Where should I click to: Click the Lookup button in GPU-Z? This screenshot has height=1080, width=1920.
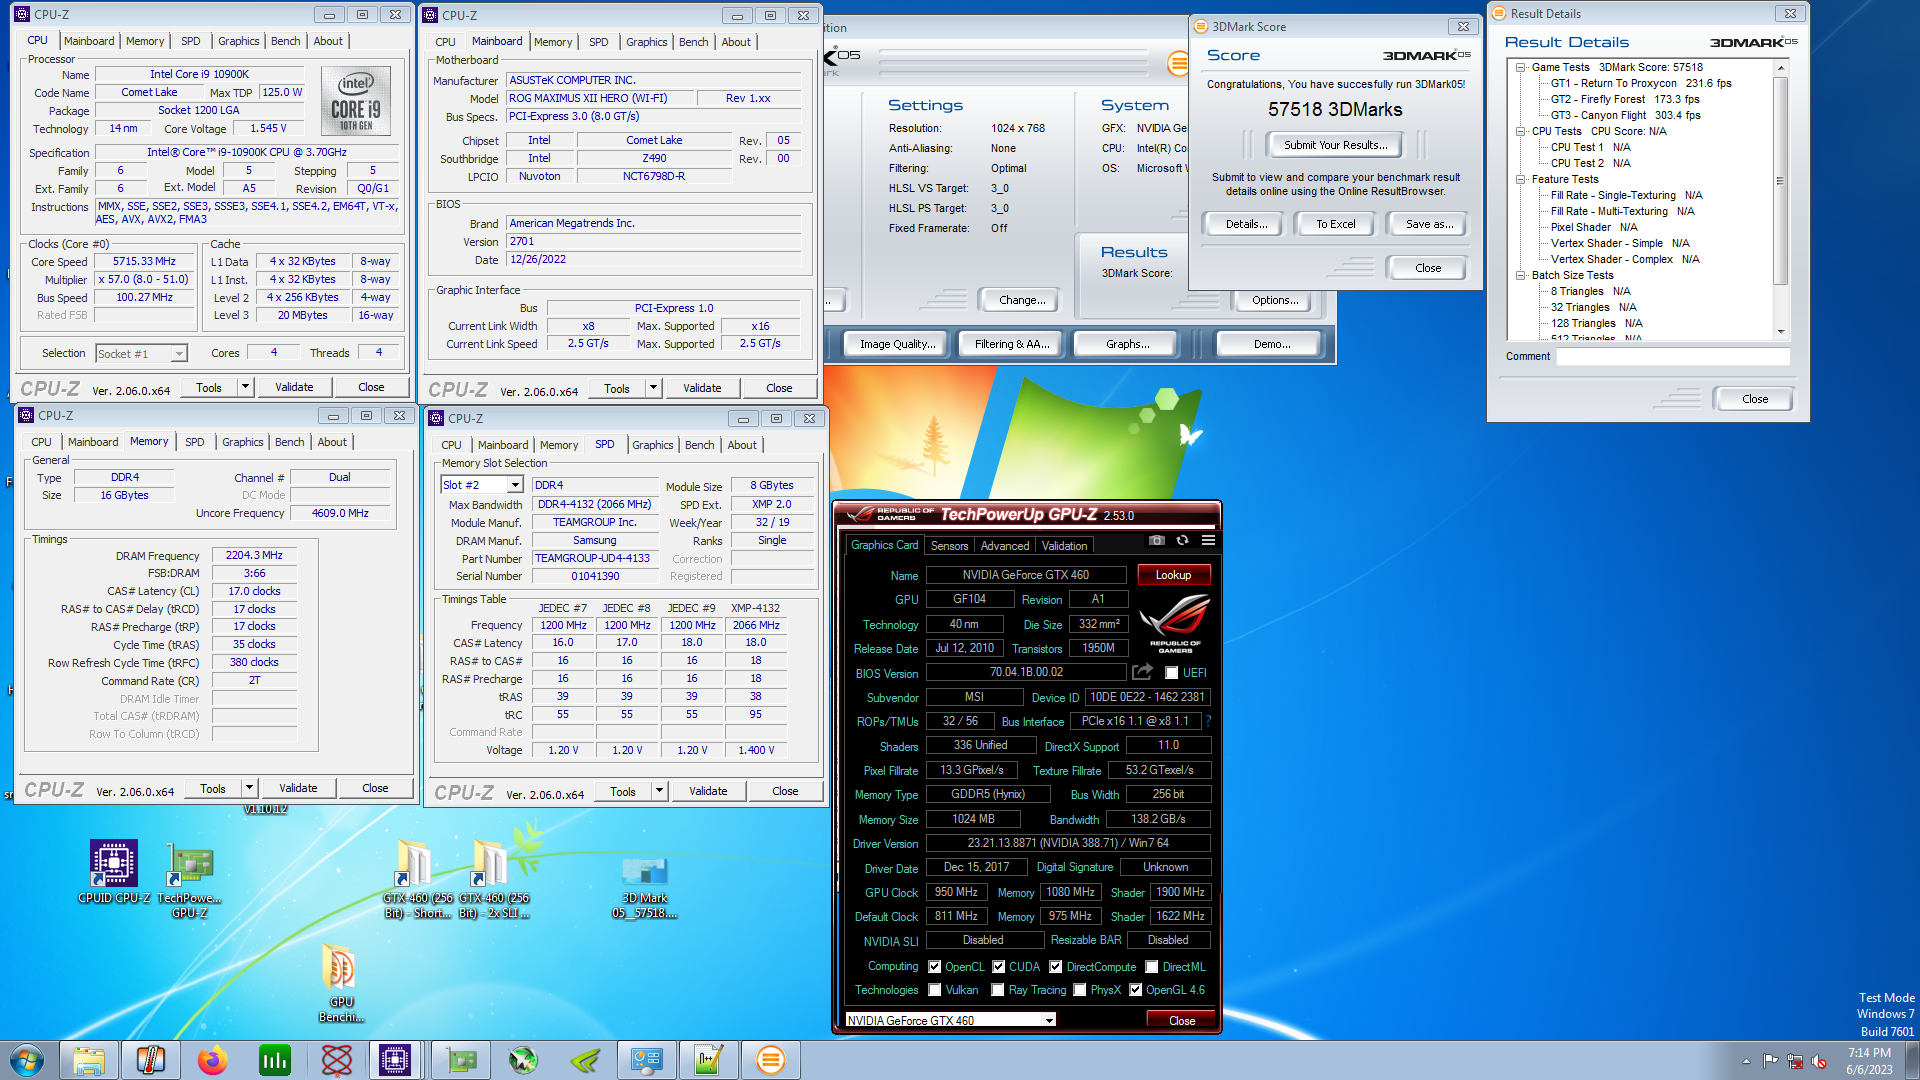tap(1173, 575)
